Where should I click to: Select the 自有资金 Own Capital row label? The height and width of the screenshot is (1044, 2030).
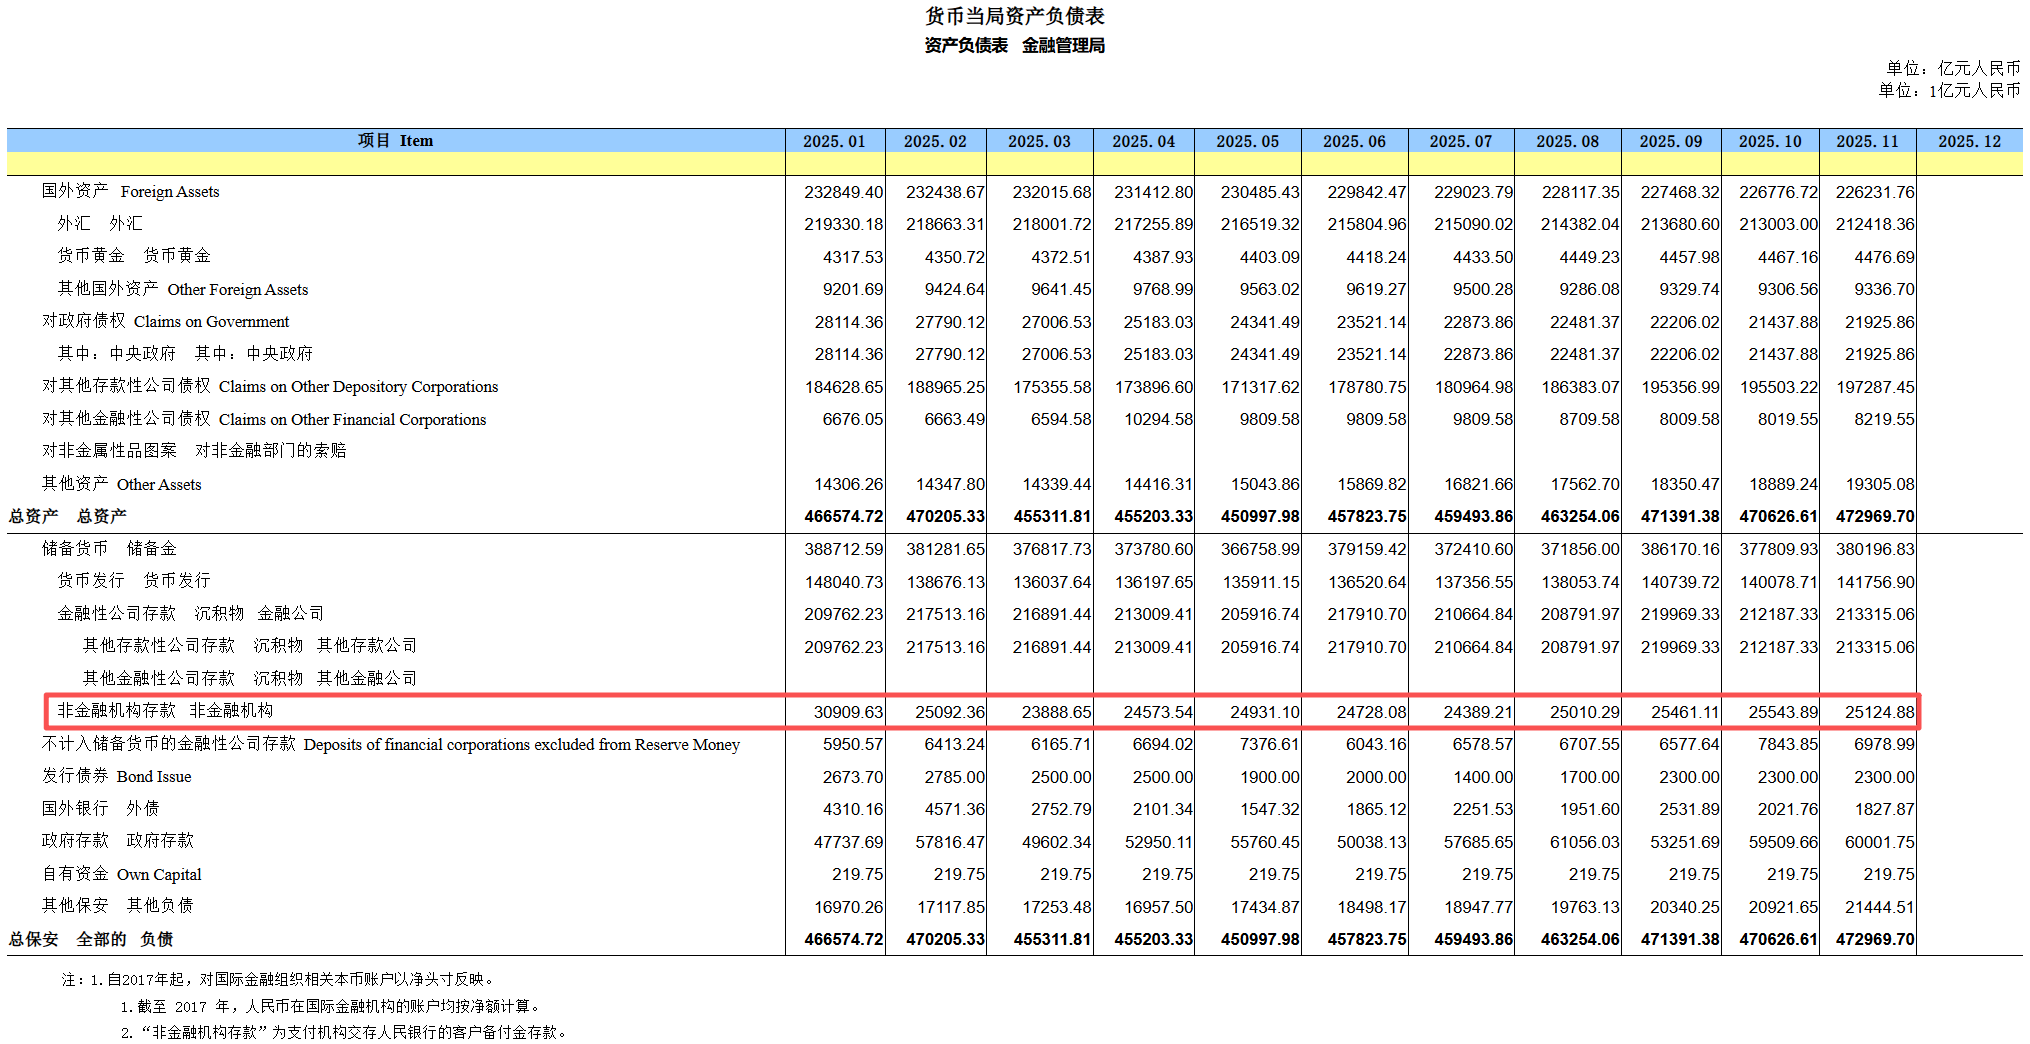pyautogui.click(x=121, y=874)
